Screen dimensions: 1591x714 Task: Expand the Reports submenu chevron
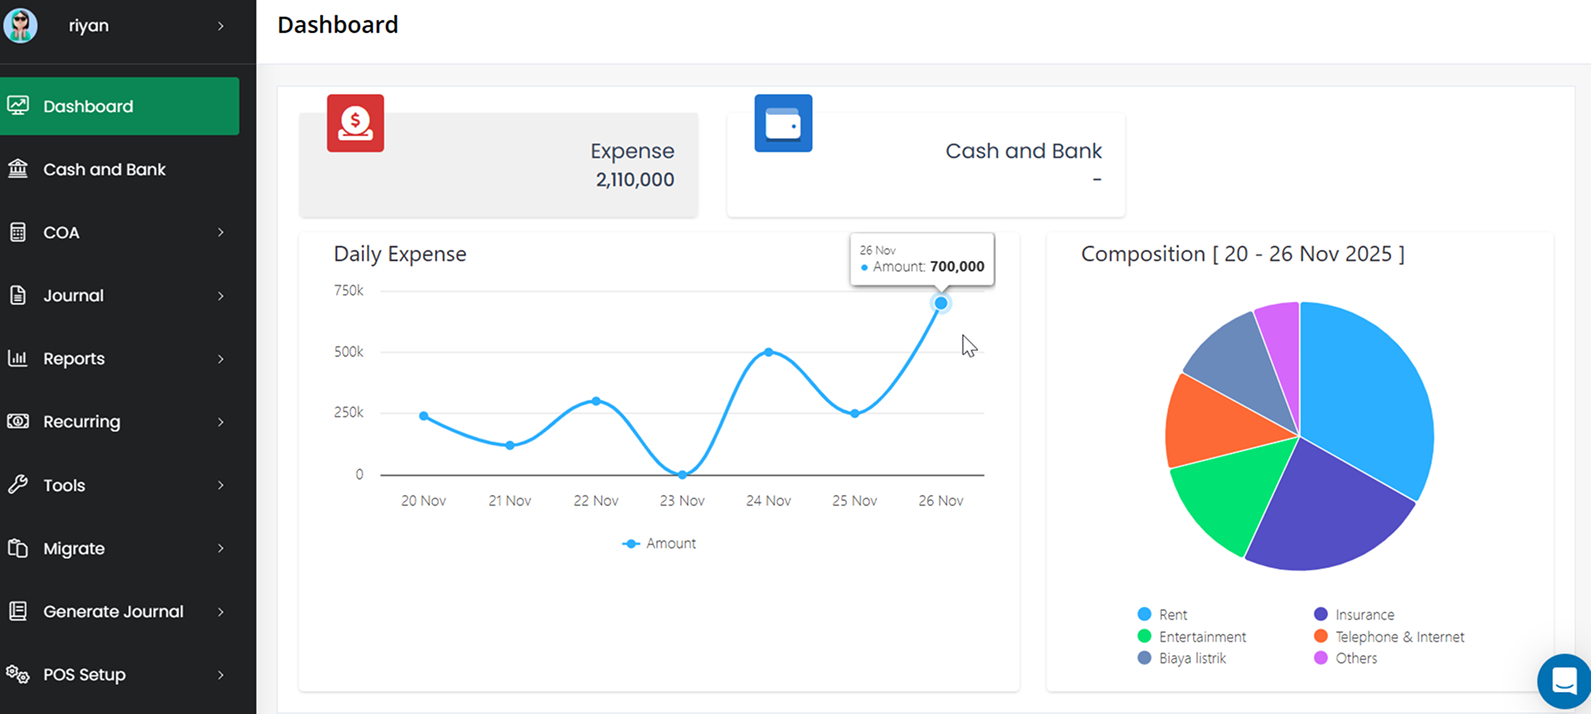click(221, 359)
